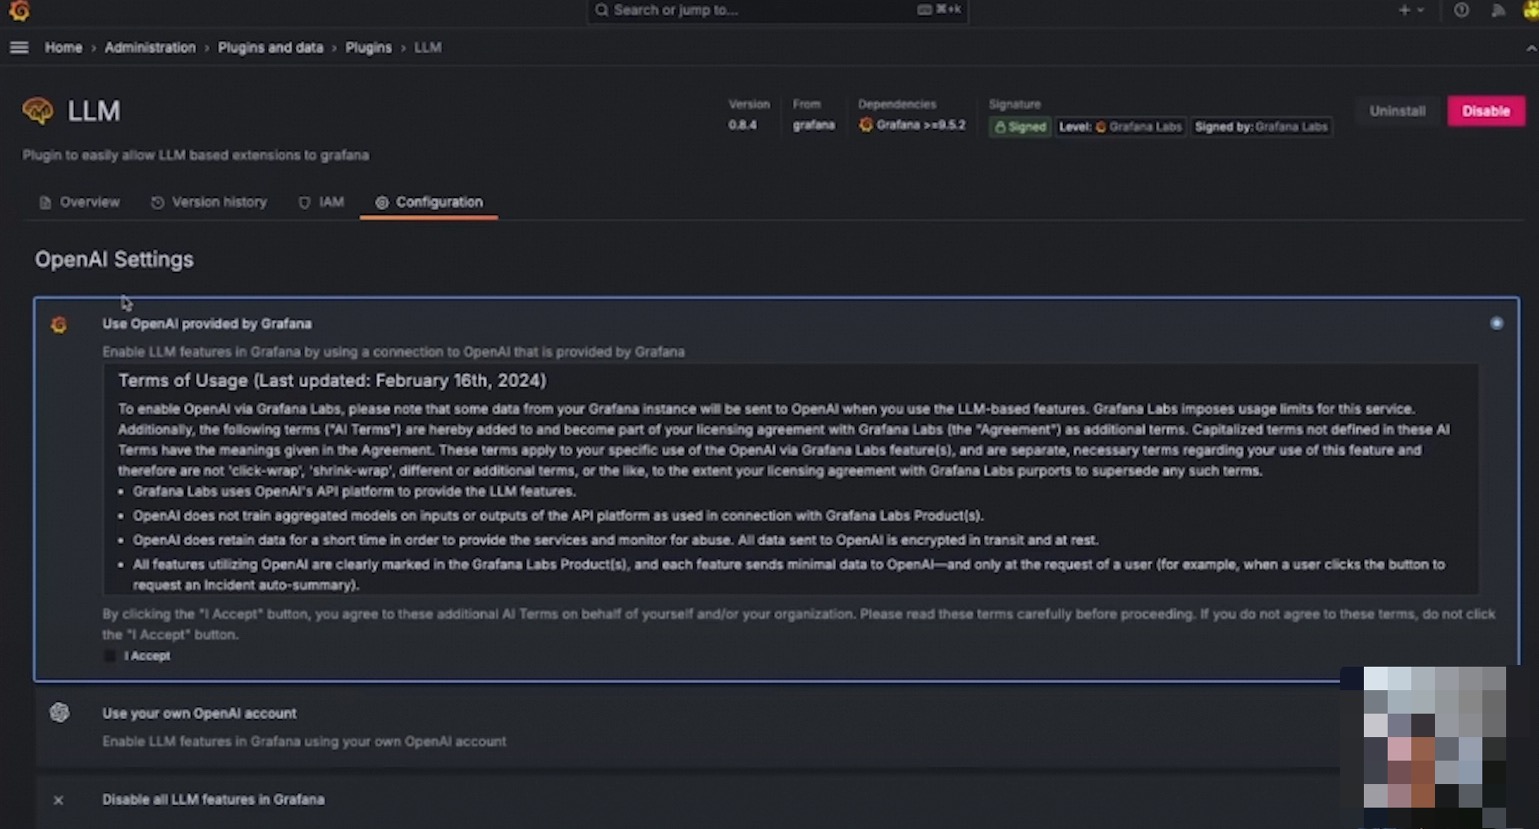Click the 'By clicking the "I Accept" button' notice
The width and height of the screenshot is (1539, 829).
pos(798,624)
